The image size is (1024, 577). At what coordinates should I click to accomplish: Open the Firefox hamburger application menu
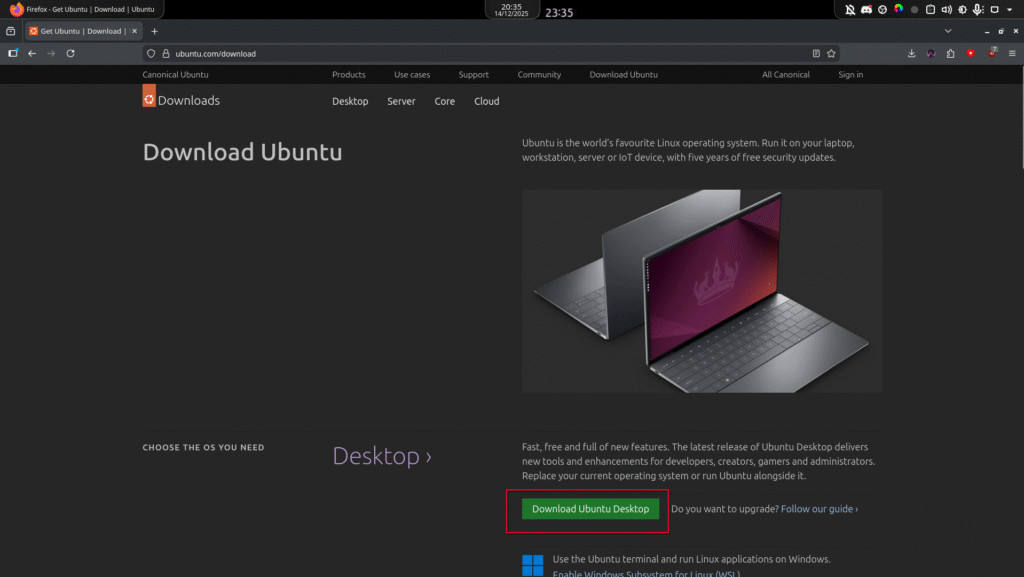pyautogui.click(x=1011, y=53)
